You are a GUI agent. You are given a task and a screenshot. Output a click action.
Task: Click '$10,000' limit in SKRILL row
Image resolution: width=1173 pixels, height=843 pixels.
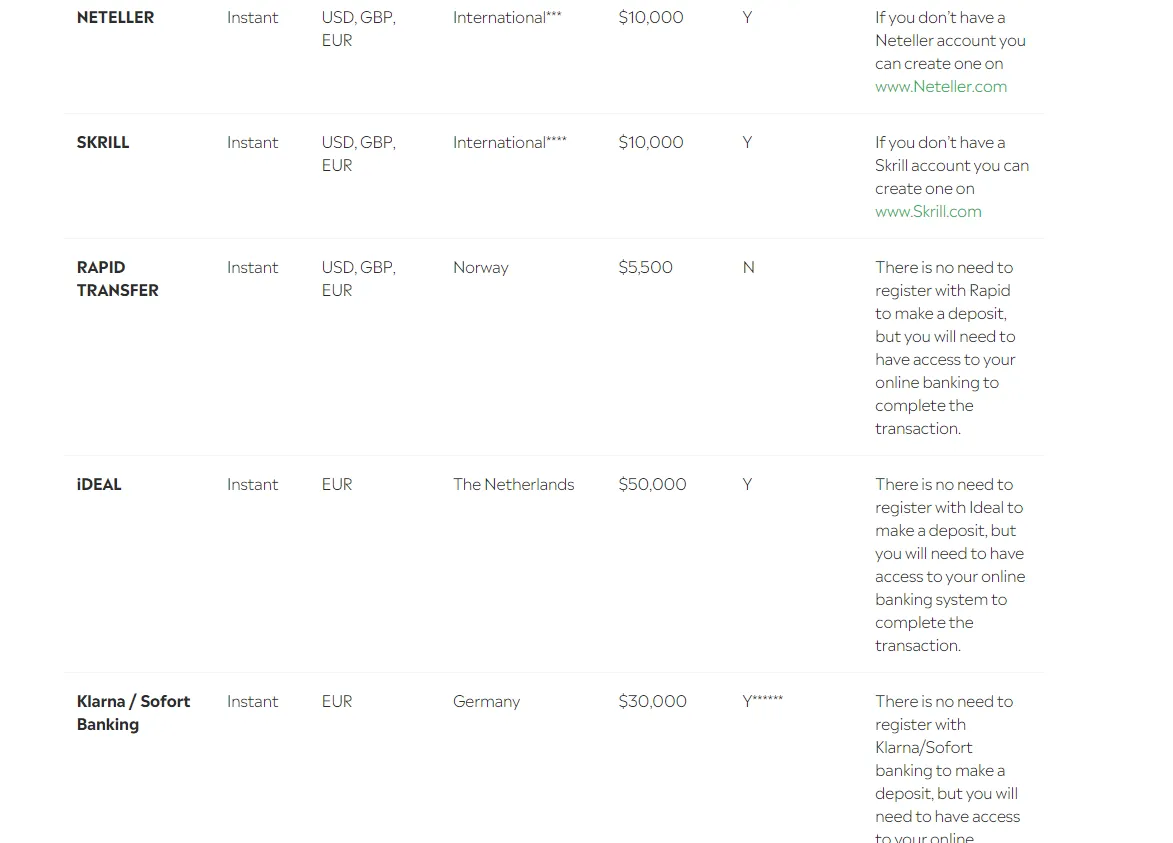click(650, 142)
